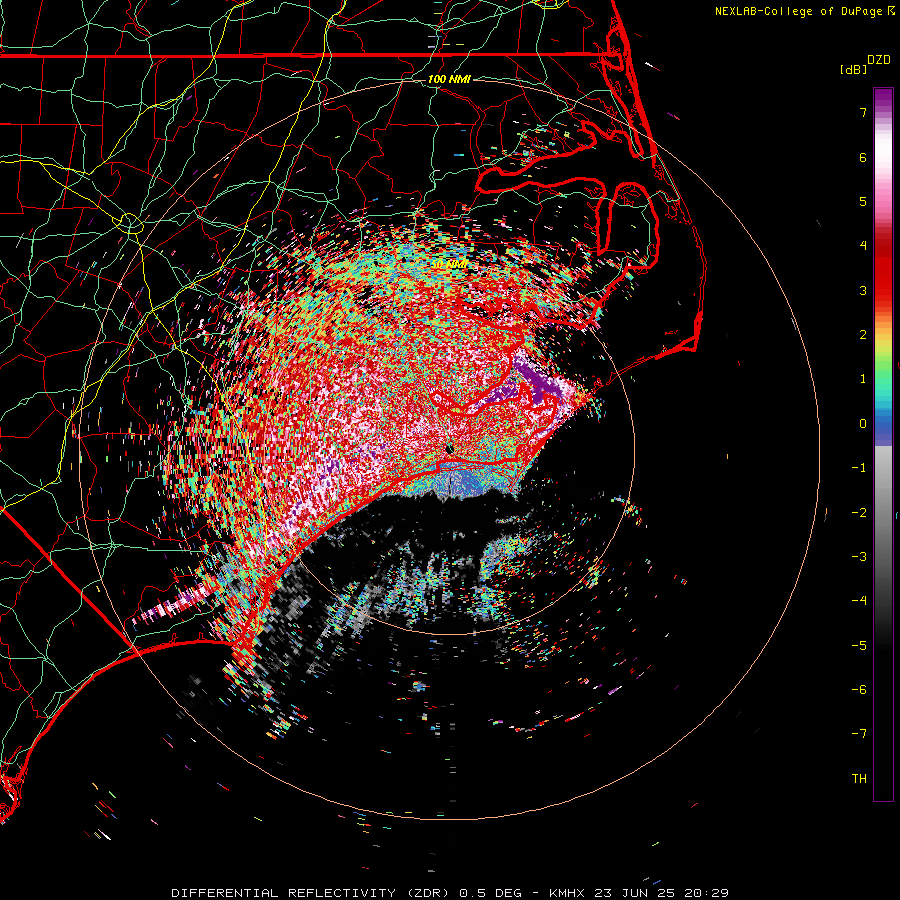Click the 6 value on the color scale
This screenshot has width=900, height=900.
pos(863,157)
